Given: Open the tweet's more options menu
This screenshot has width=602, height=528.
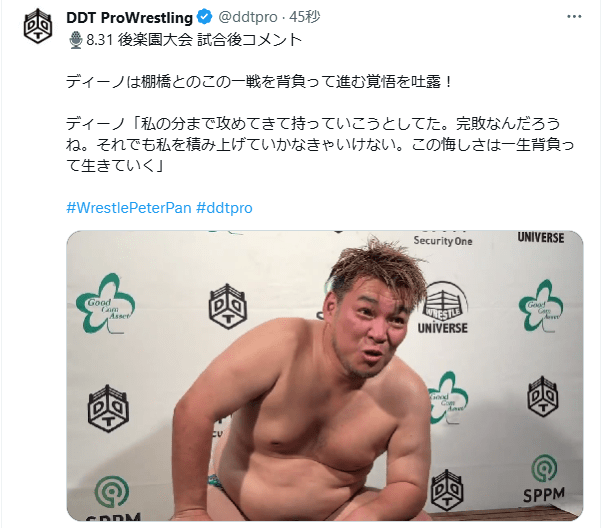Looking at the screenshot, I should click(574, 17).
